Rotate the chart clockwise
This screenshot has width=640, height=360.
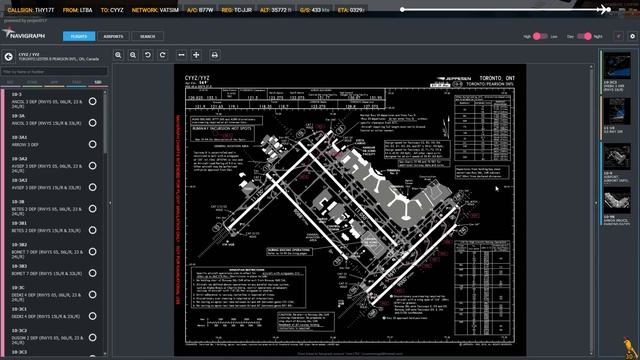tap(162, 55)
